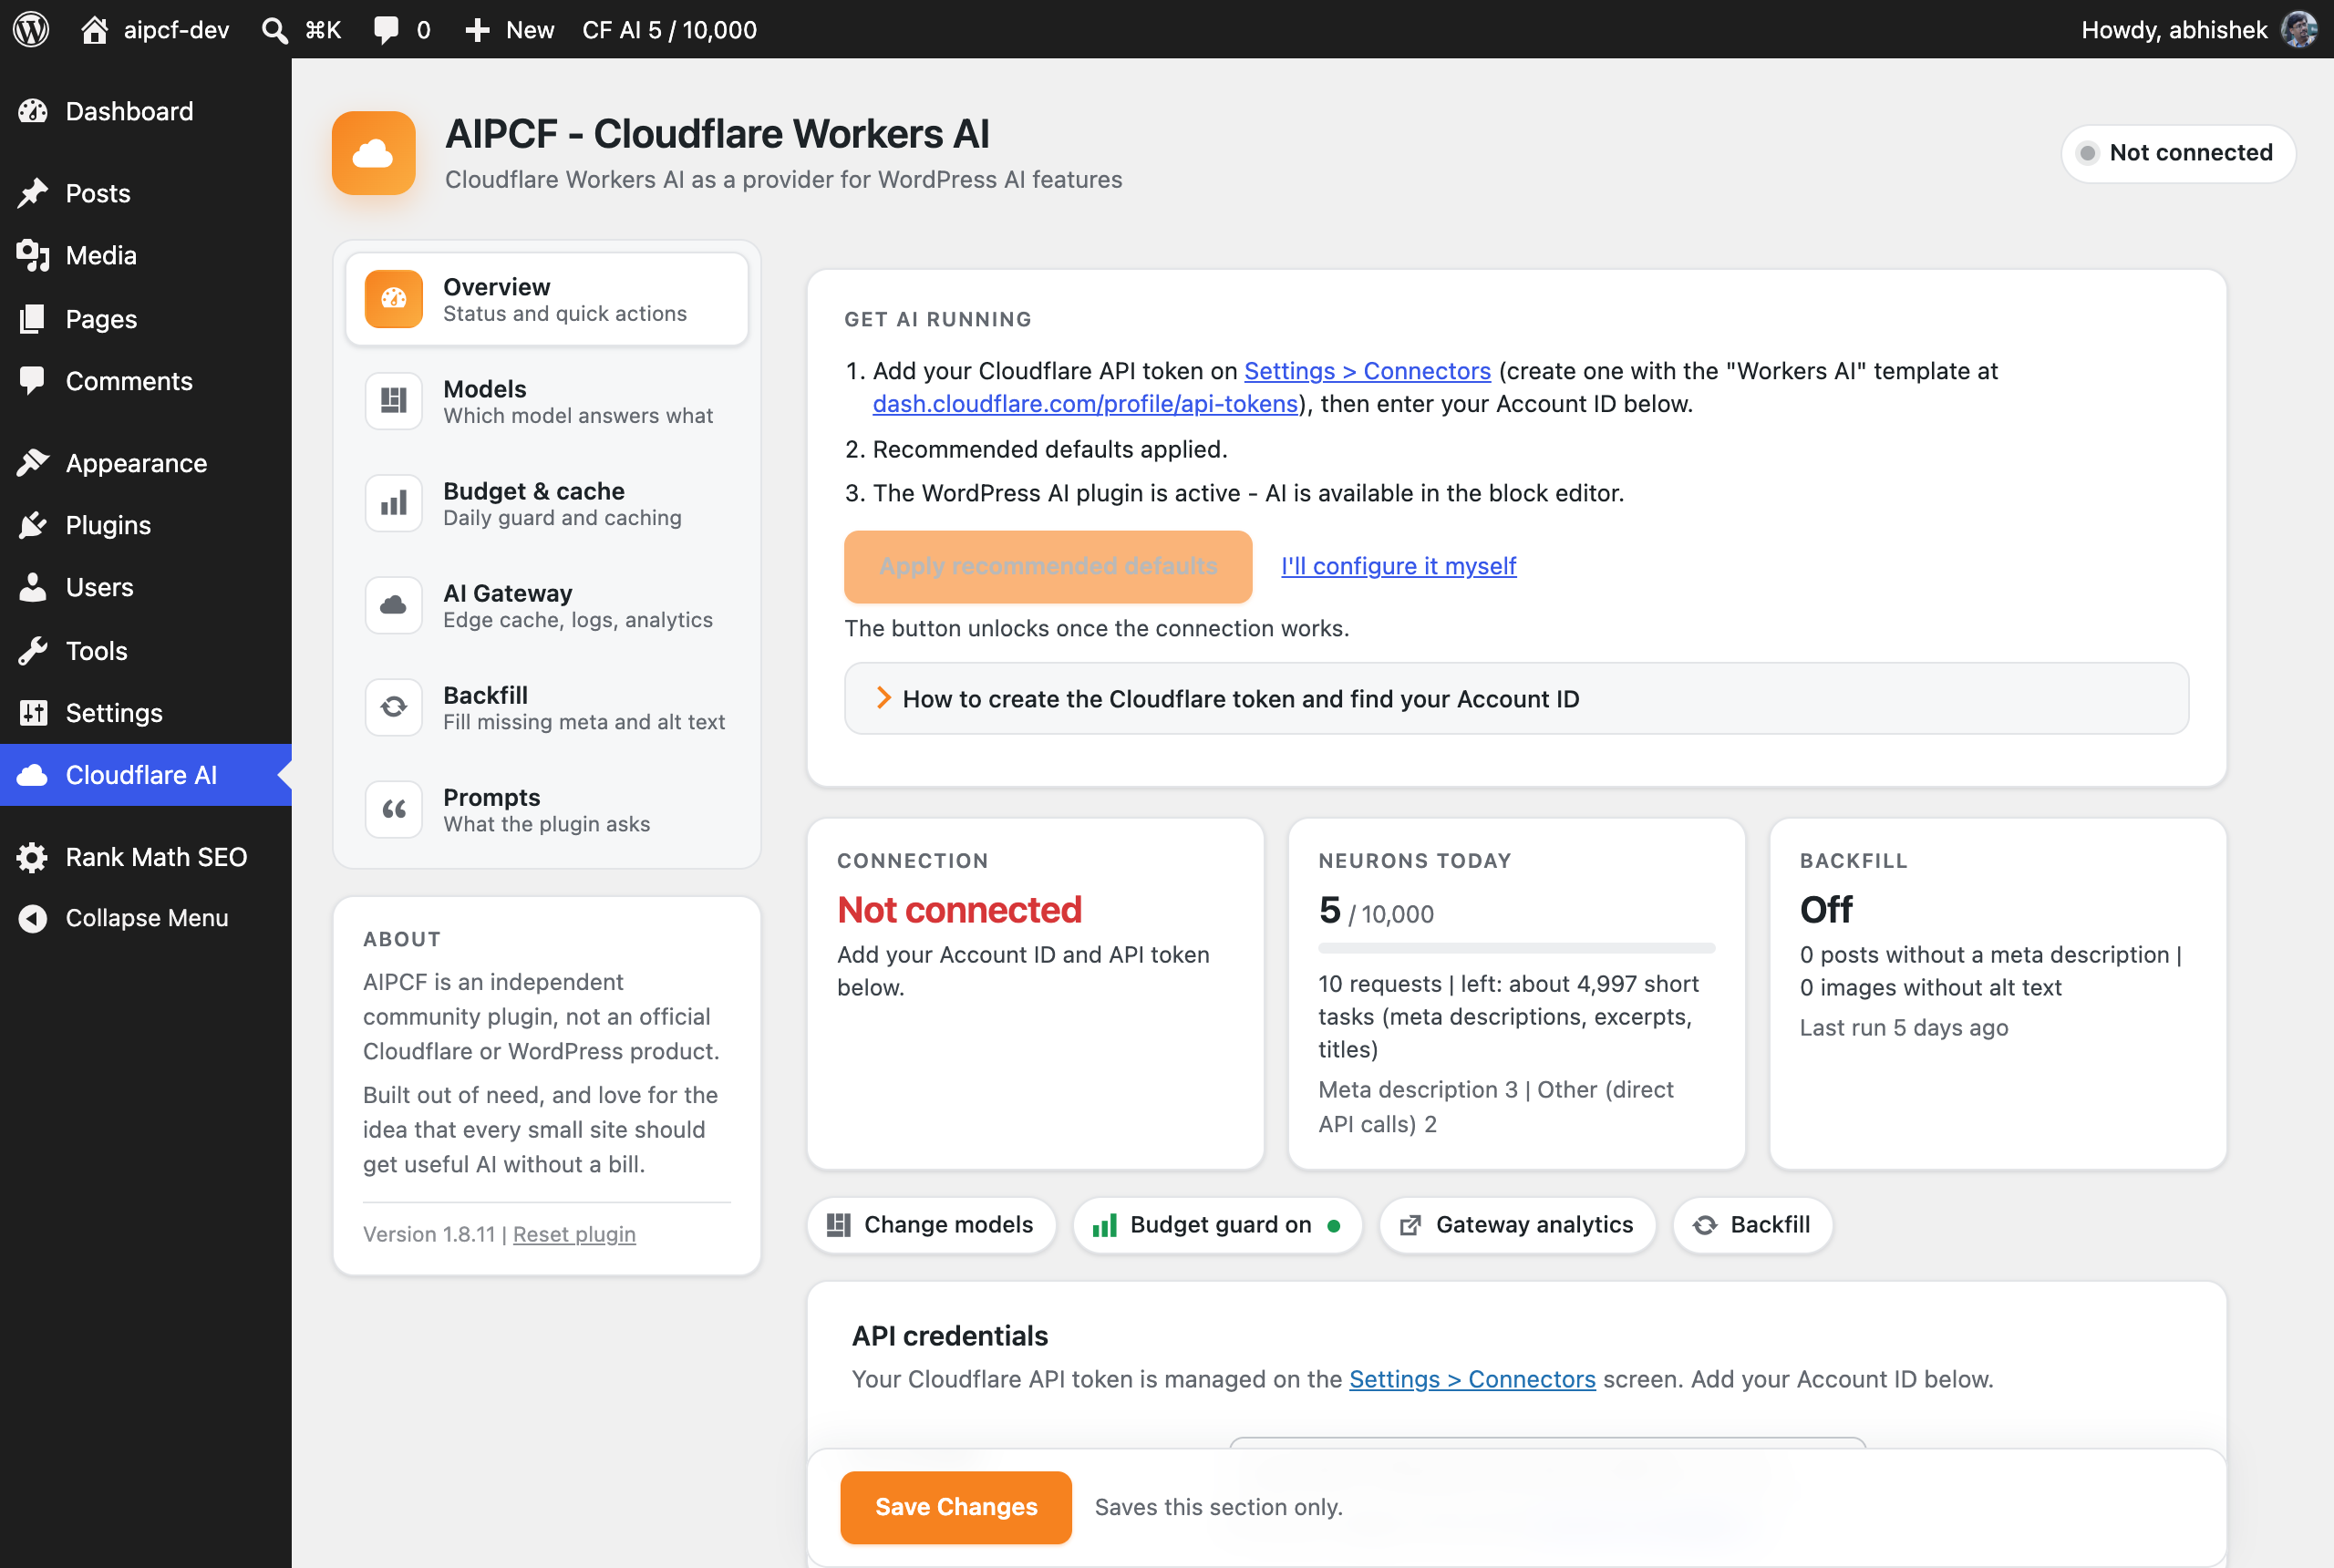Click the aipcf-dev home icon

95,29
